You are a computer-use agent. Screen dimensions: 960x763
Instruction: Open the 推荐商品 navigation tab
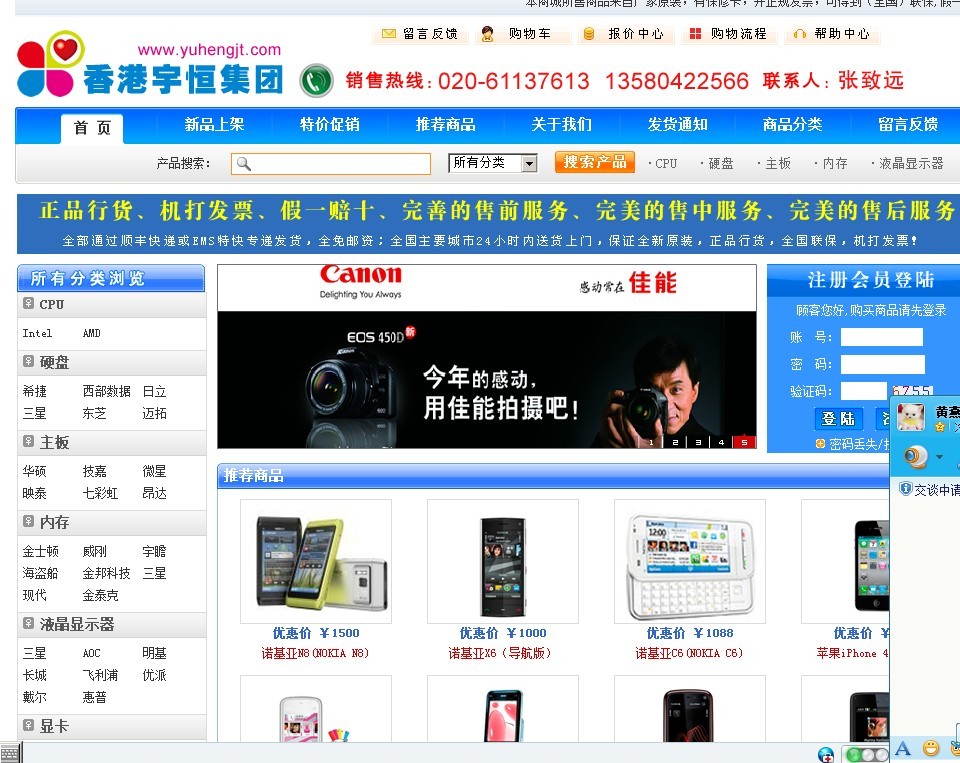tap(446, 125)
